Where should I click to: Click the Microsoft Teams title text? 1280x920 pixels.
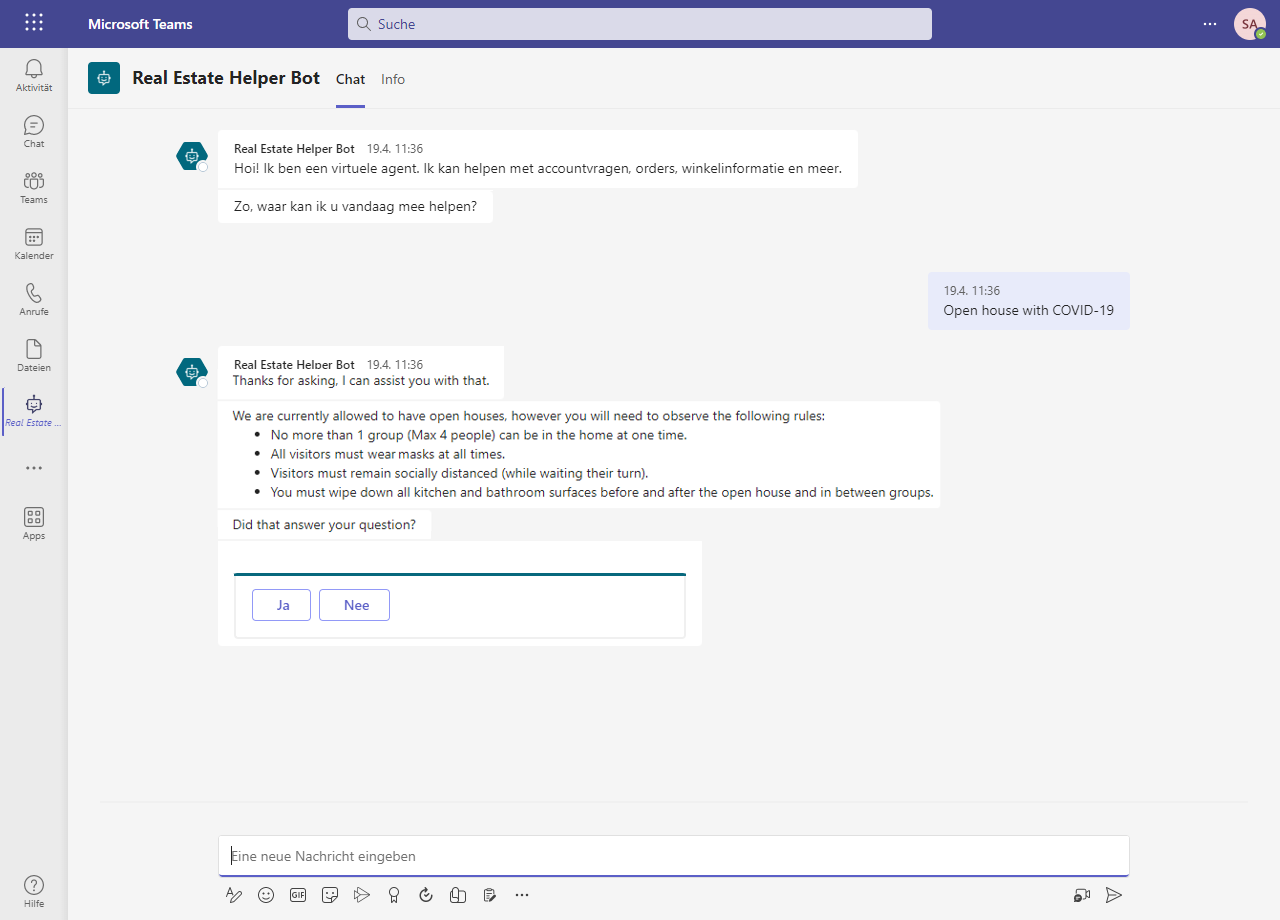pyautogui.click(x=140, y=24)
